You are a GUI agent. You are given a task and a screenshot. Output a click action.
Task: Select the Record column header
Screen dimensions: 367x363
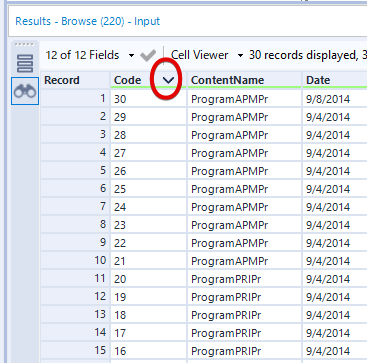click(x=75, y=80)
